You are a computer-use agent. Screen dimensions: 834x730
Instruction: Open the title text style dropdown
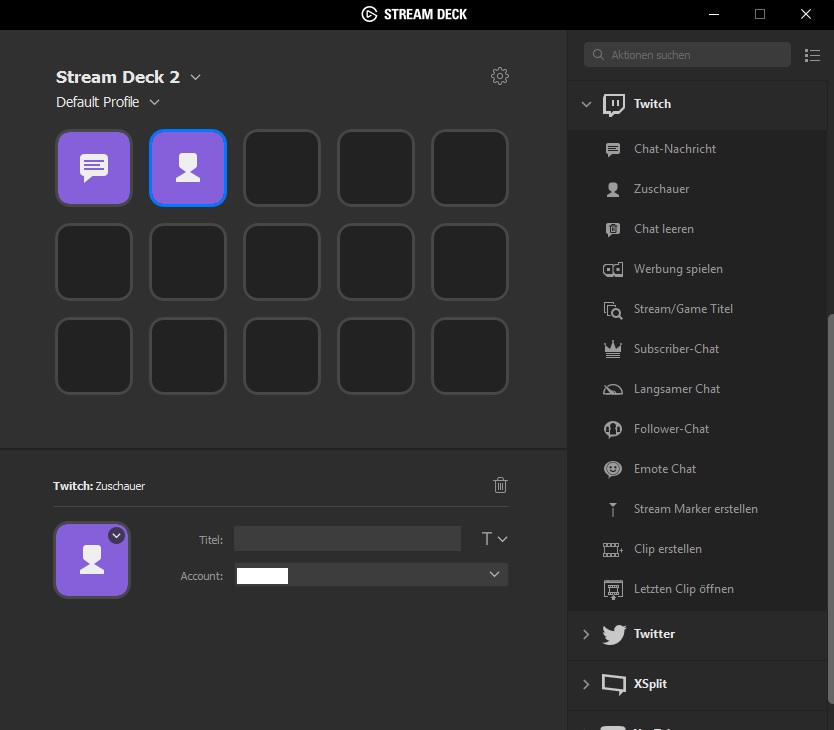coord(494,539)
